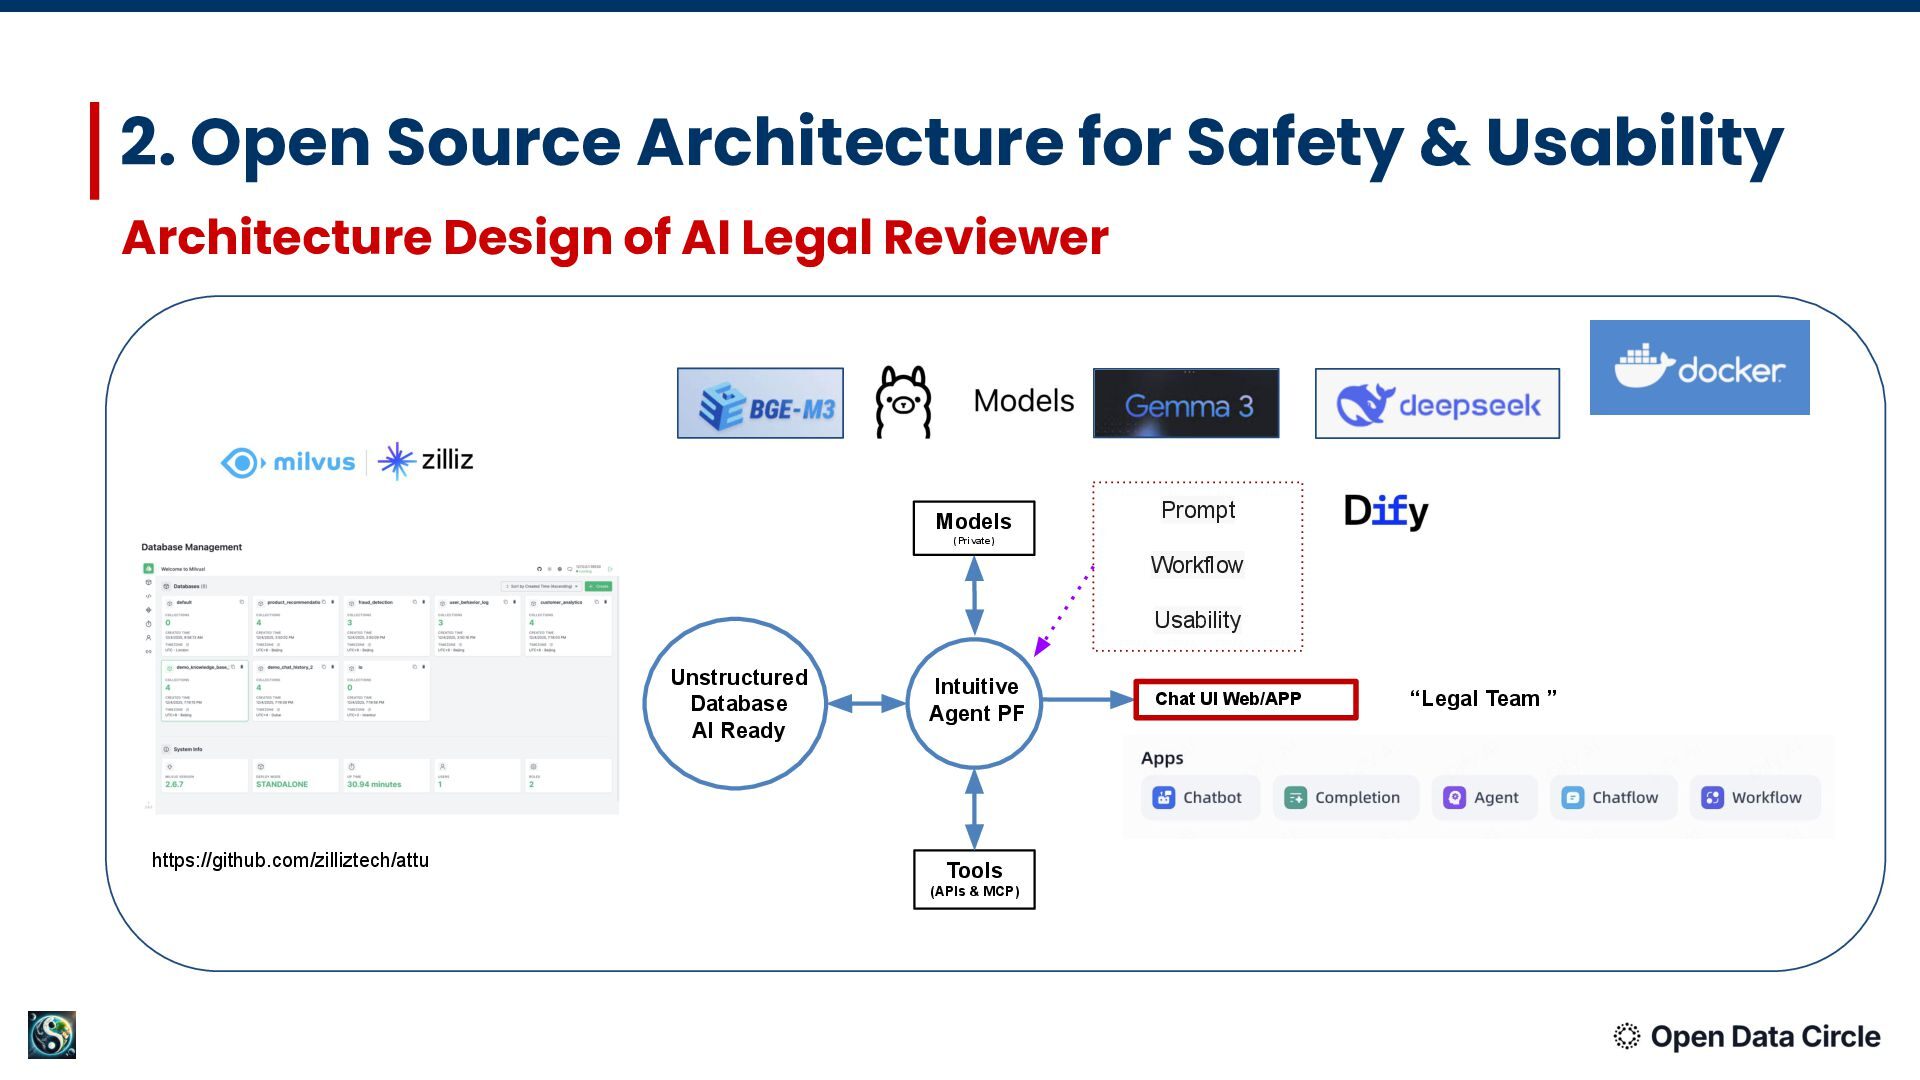Click the BGE-M3 model logo

[760, 403]
